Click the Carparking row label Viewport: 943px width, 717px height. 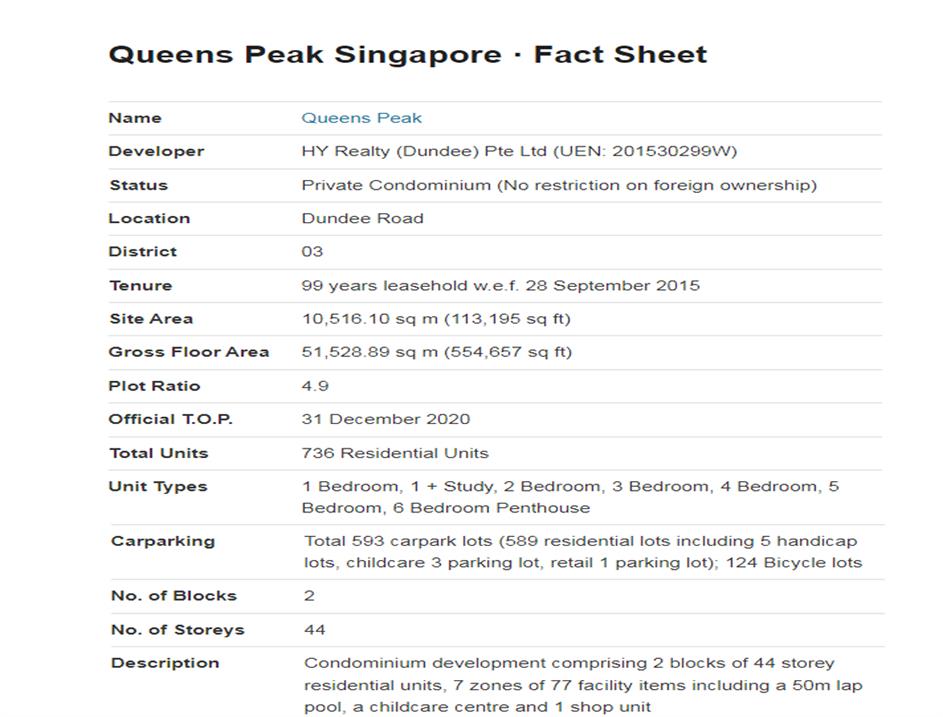(x=162, y=541)
